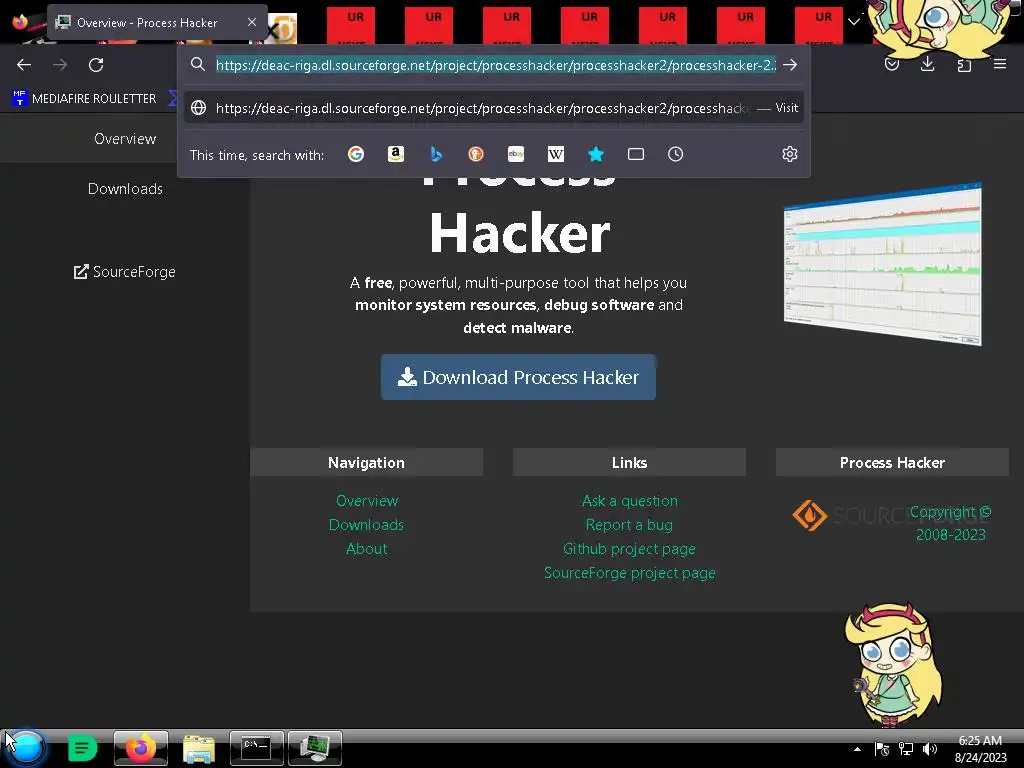This screenshot has height=768, width=1024.
Task: Search this time with Amazon
Action: pos(396,154)
